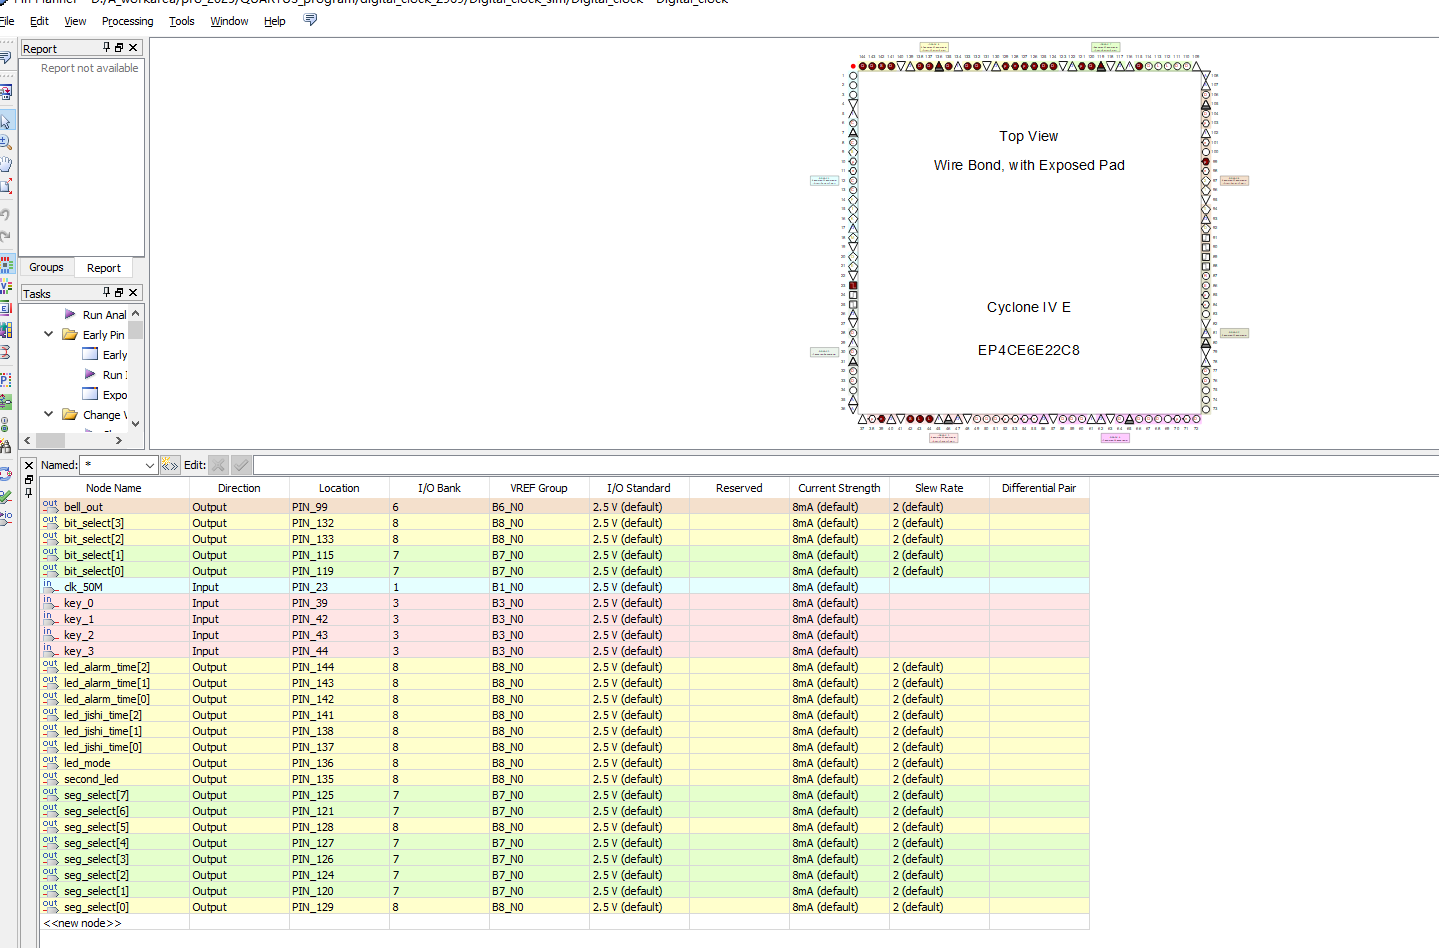Sort by the Direction column header
The height and width of the screenshot is (948, 1439).
pos(239,488)
